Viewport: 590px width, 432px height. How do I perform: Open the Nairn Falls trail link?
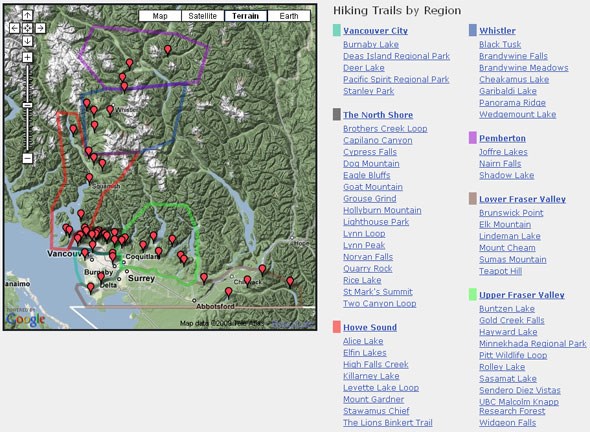[x=500, y=164]
